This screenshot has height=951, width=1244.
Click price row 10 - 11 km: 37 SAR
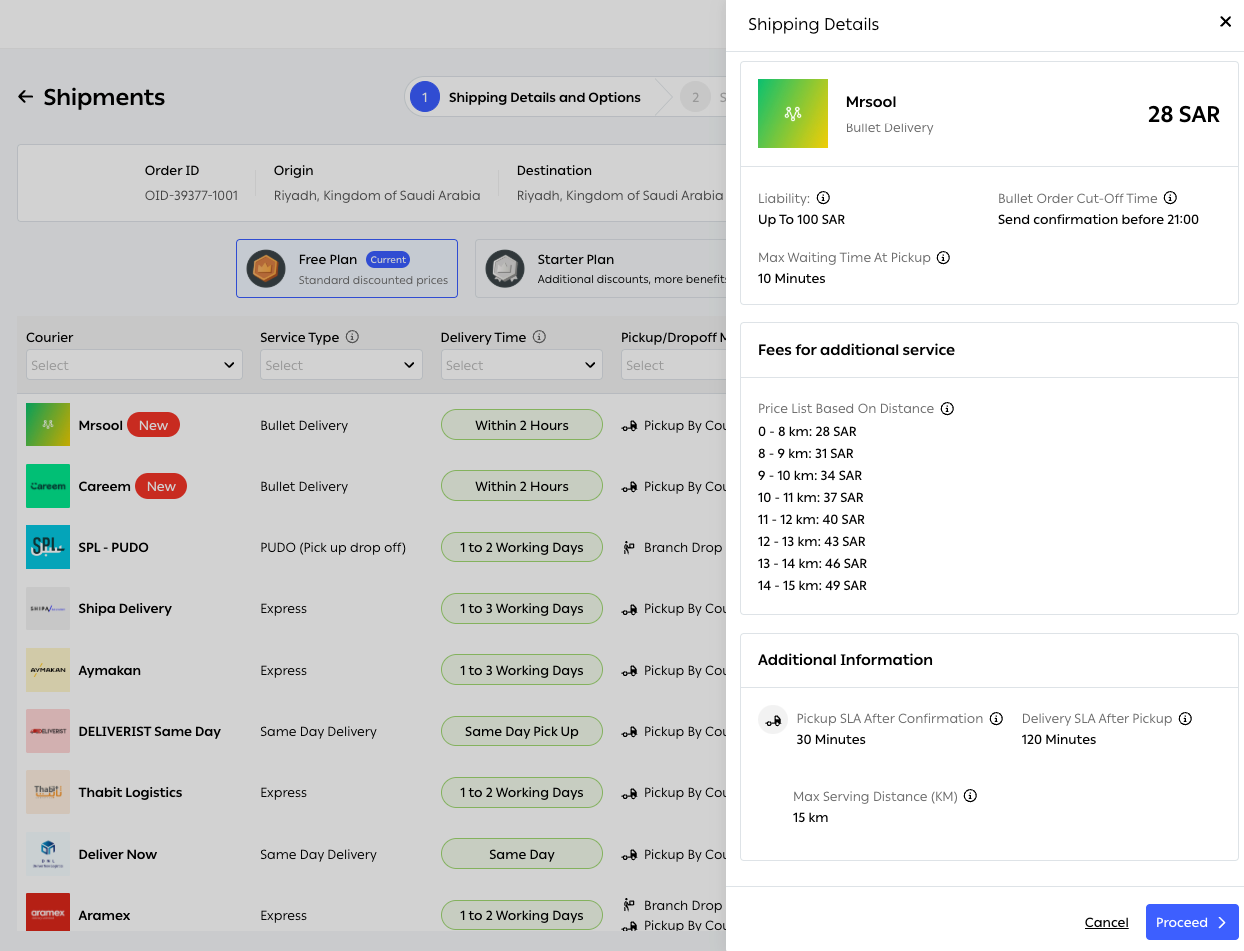pyautogui.click(x=811, y=497)
